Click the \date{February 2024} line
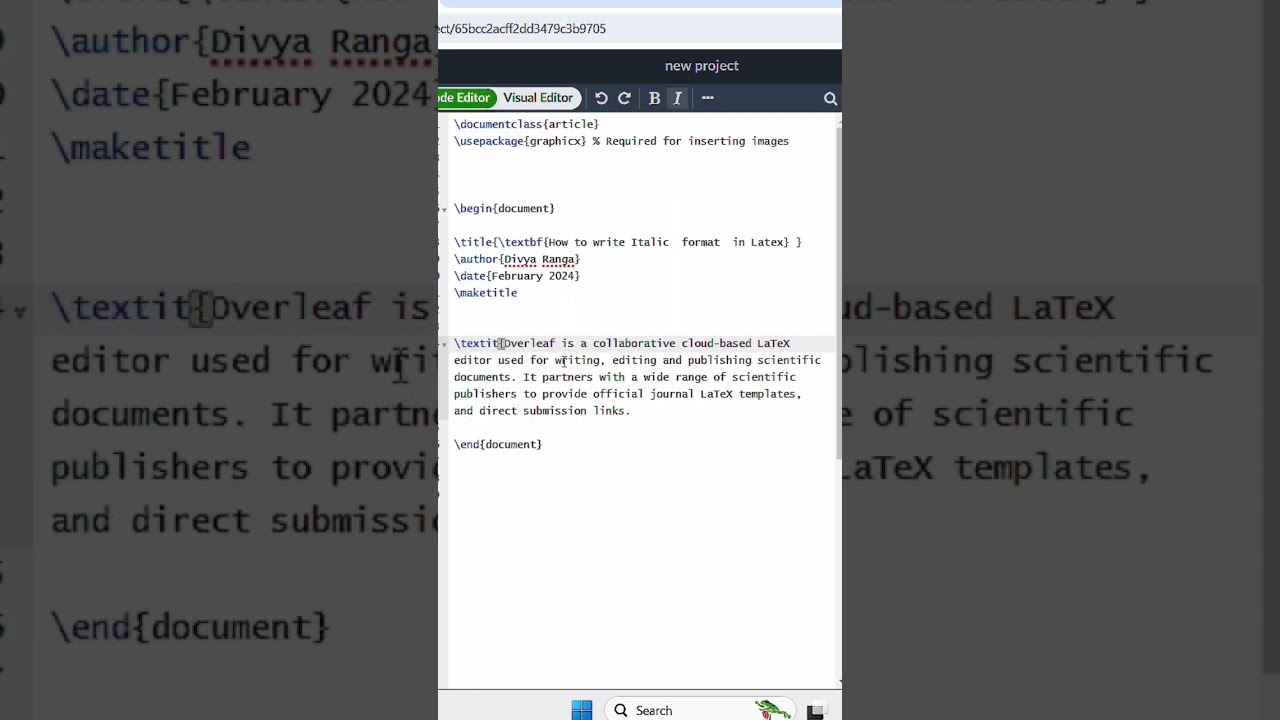 (x=517, y=276)
